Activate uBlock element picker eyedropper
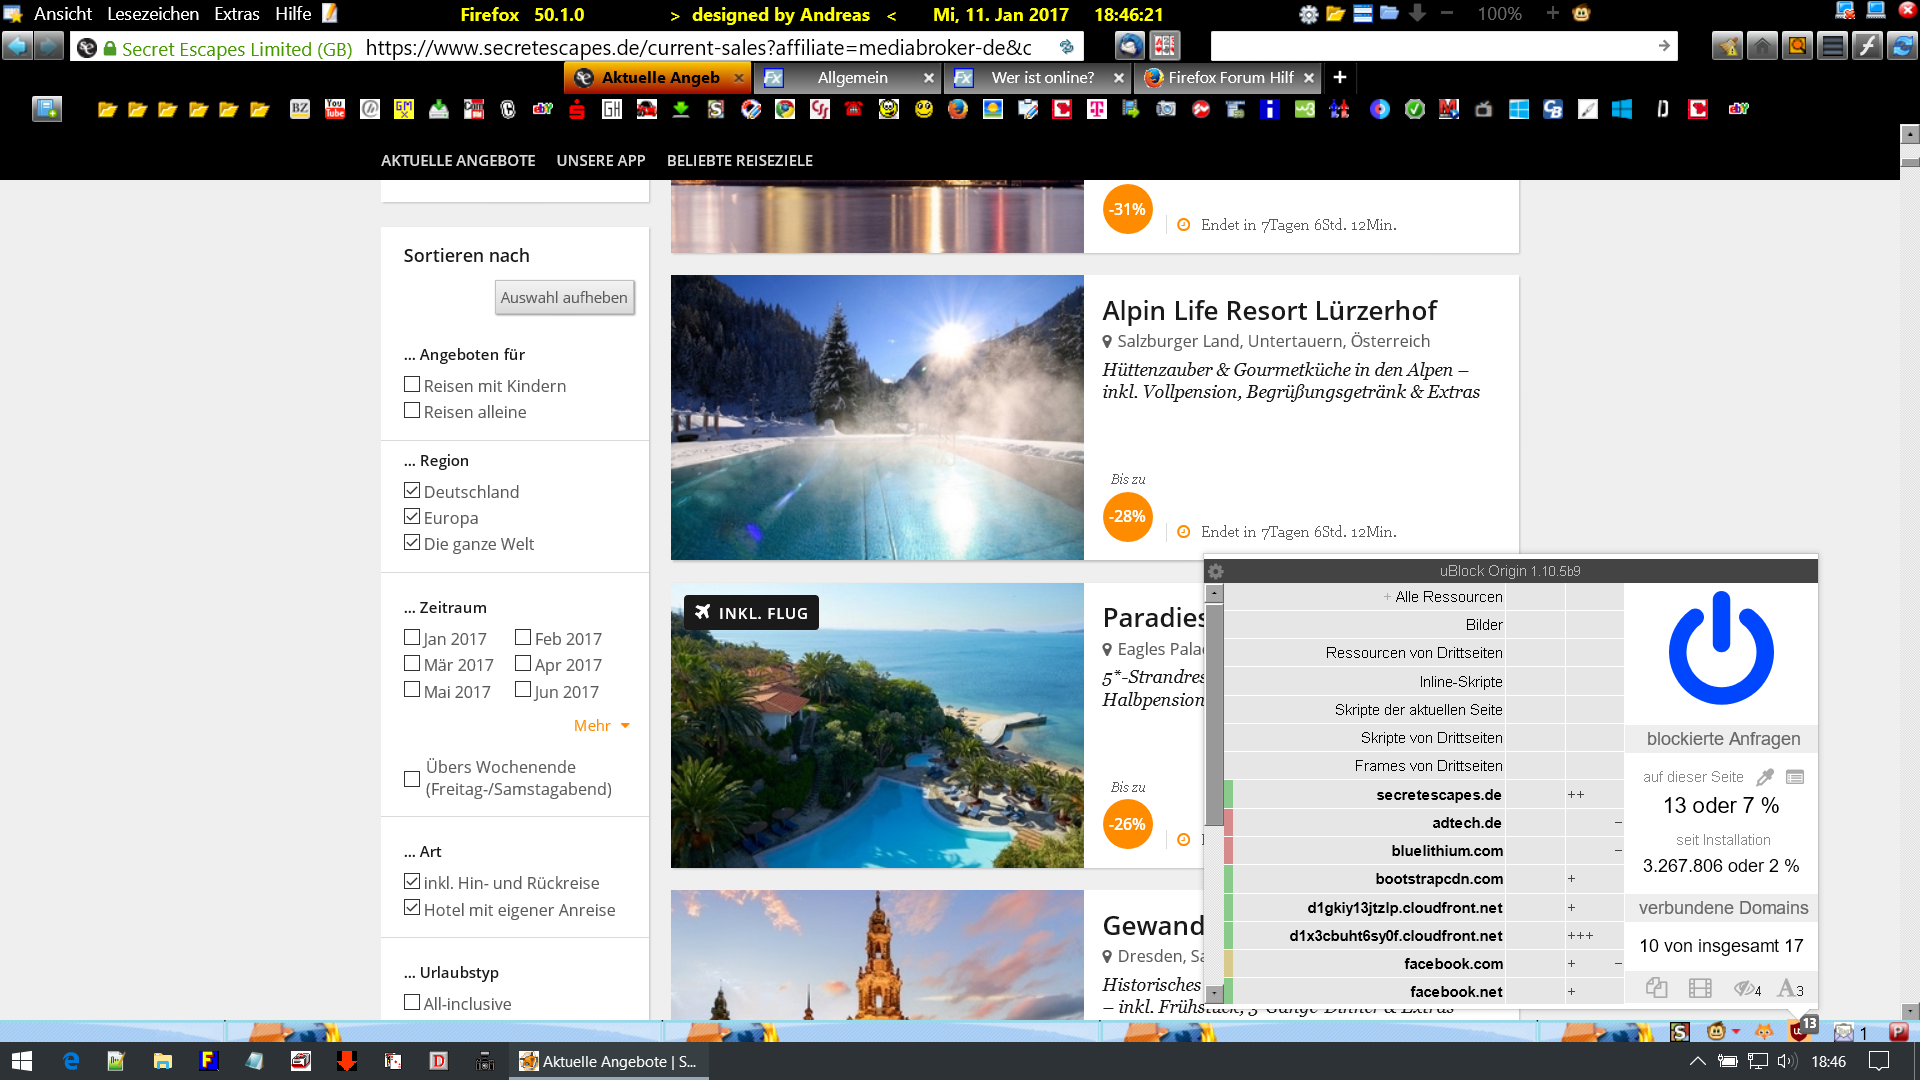 click(1765, 777)
